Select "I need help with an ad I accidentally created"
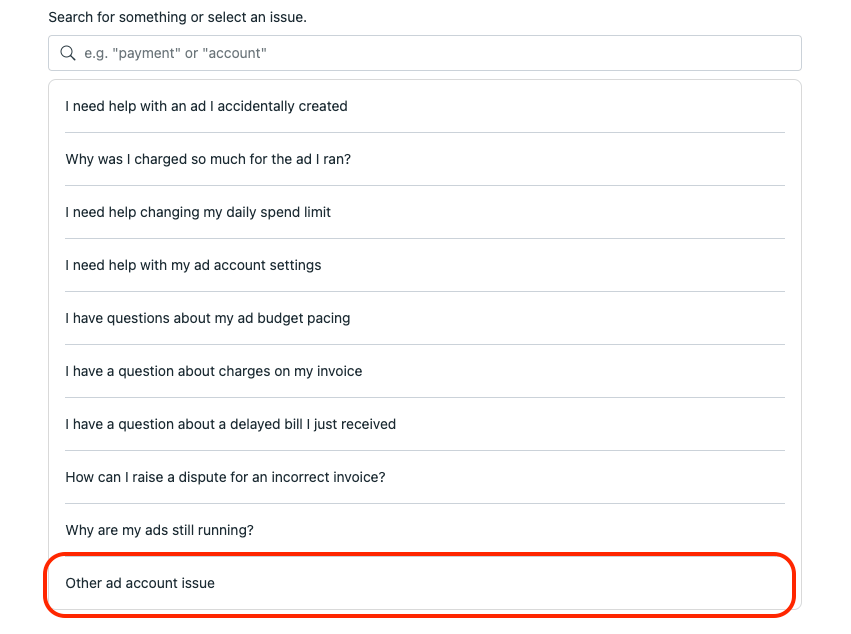Image resolution: width=851 pixels, height=634 pixels. [x=207, y=106]
